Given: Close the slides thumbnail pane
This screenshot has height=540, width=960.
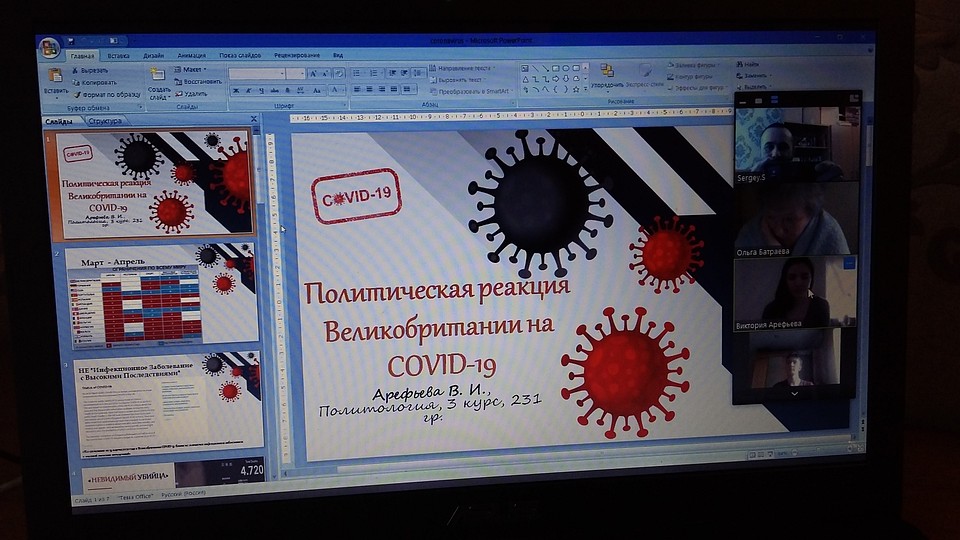Looking at the screenshot, I should point(254,119).
